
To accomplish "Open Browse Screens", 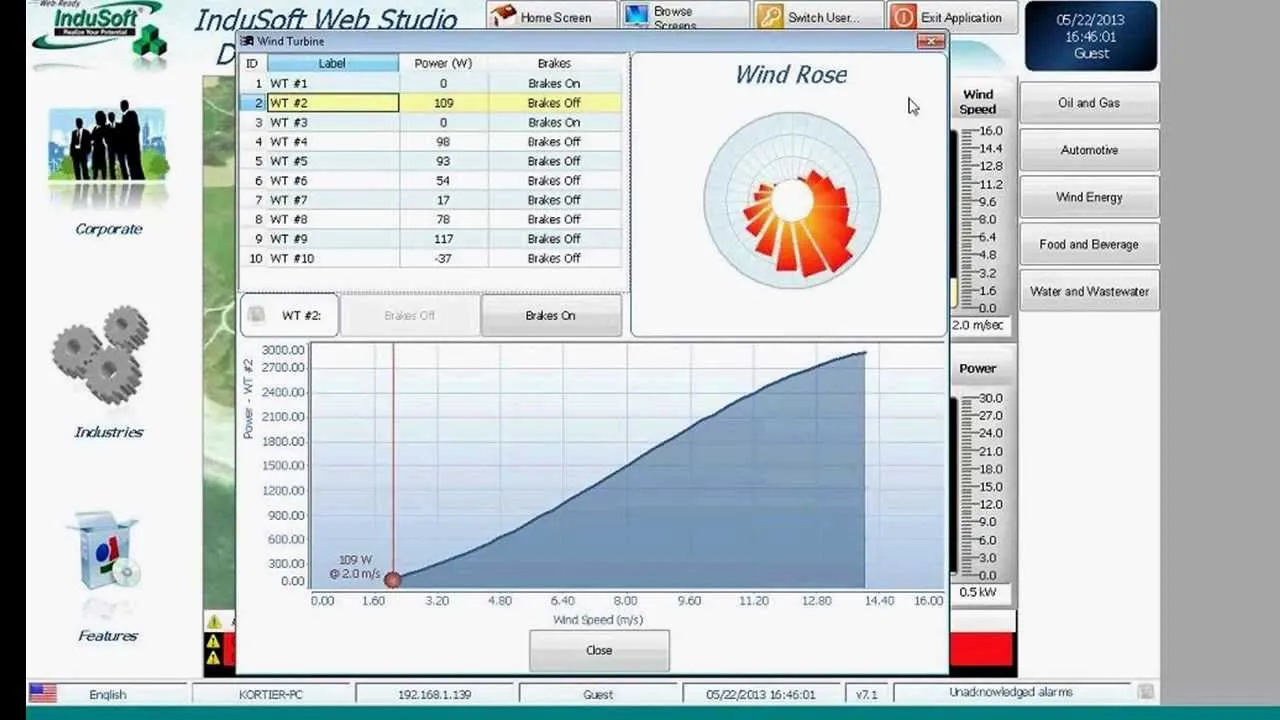I will (685, 17).
